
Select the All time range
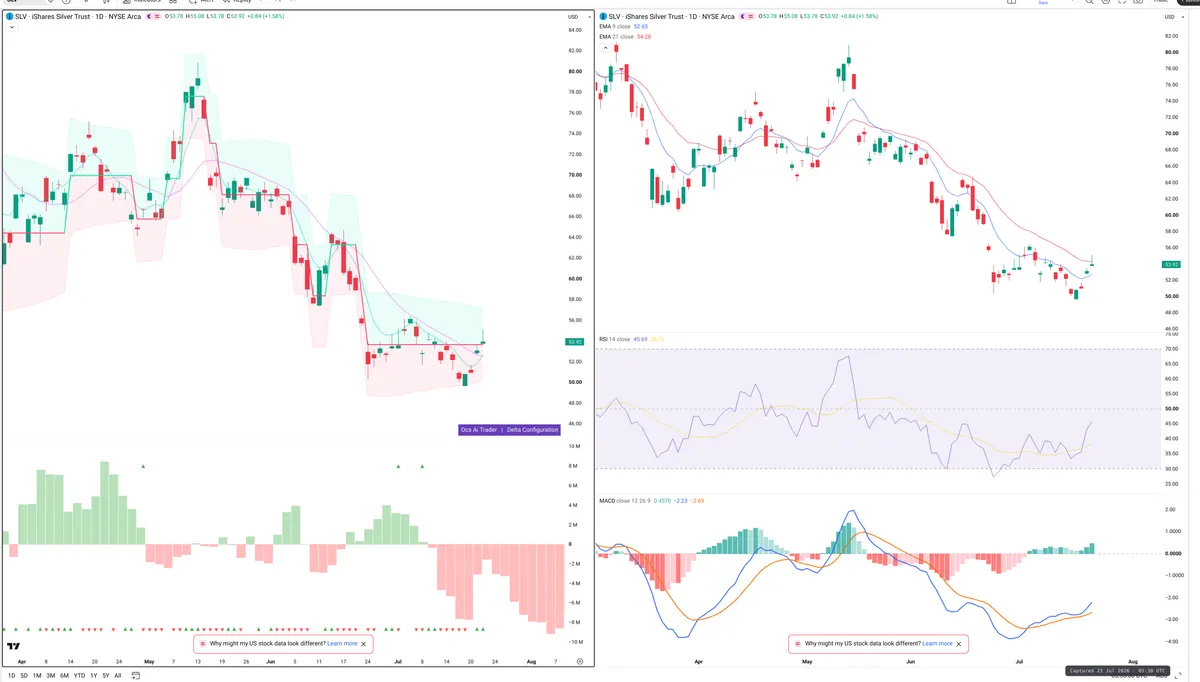point(118,676)
